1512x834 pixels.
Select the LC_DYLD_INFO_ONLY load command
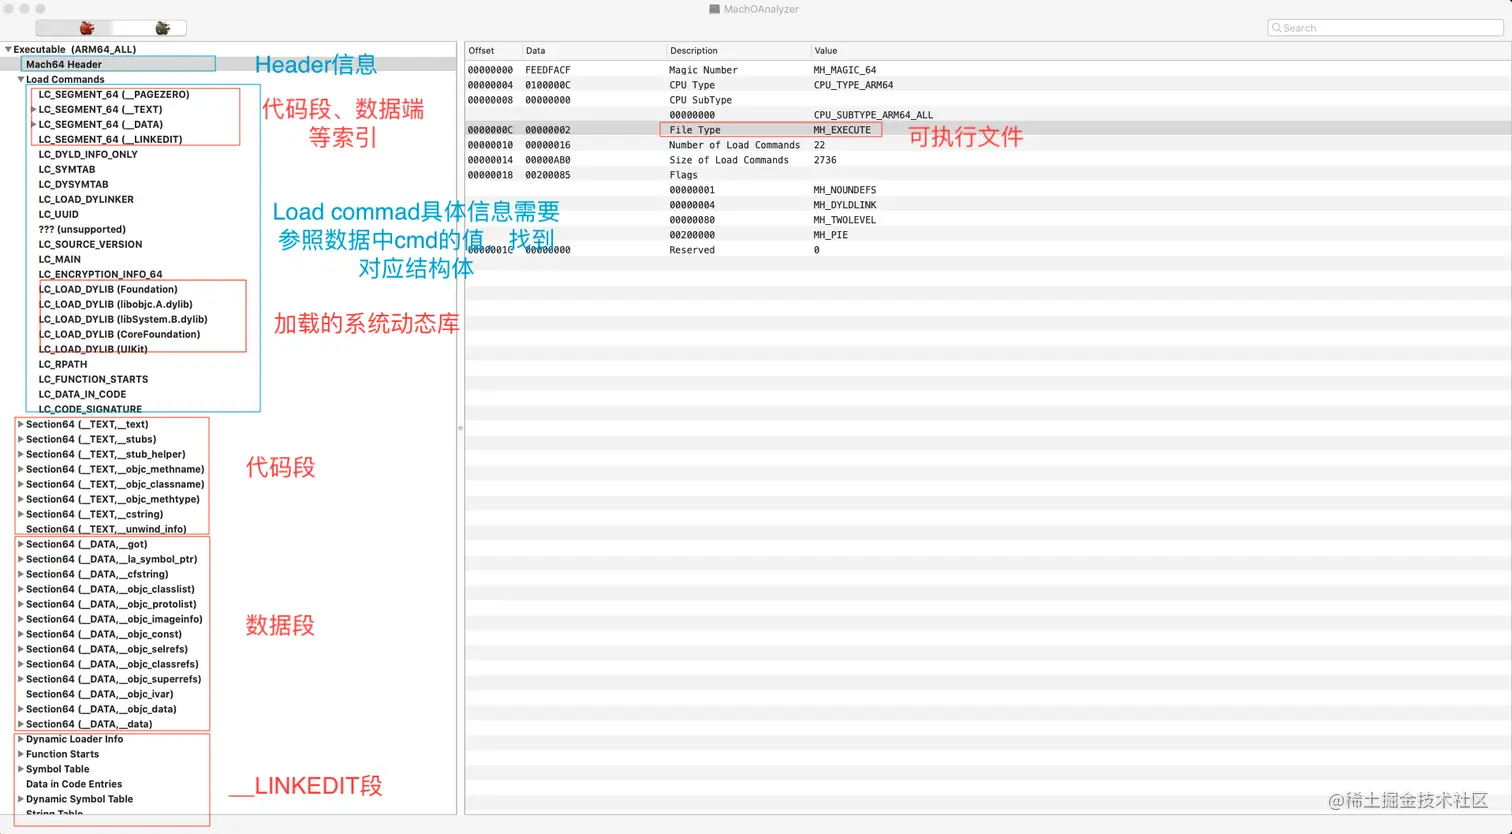(88, 154)
